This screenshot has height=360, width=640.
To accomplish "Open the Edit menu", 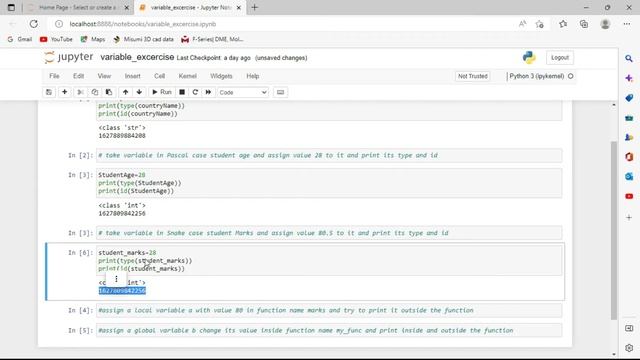I will (x=78, y=76).
